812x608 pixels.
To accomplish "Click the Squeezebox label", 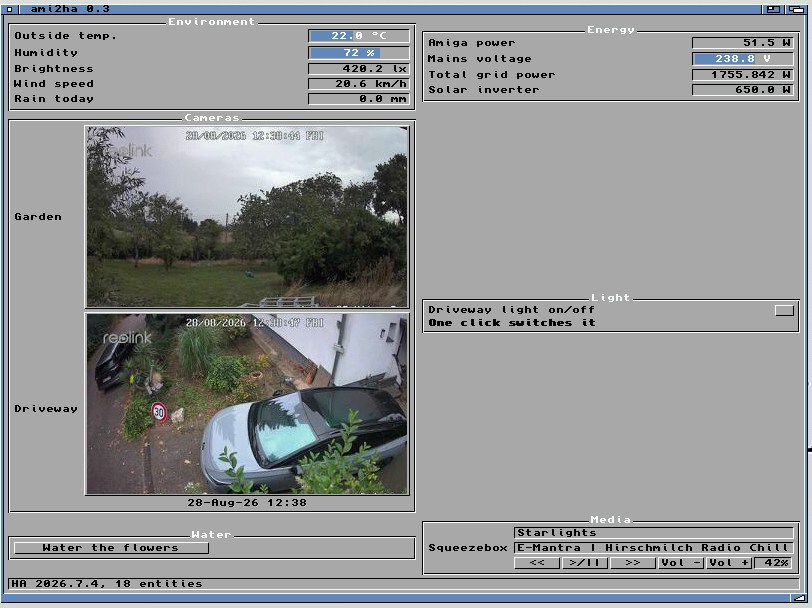I will [x=468, y=548].
